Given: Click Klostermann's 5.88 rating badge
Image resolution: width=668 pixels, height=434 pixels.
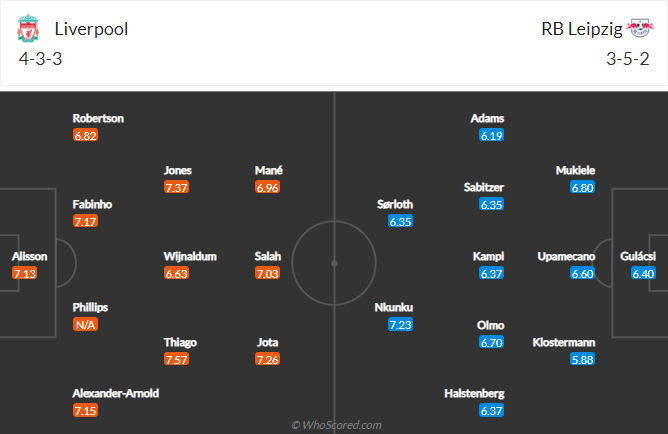Looking at the screenshot, I should 582,360.
